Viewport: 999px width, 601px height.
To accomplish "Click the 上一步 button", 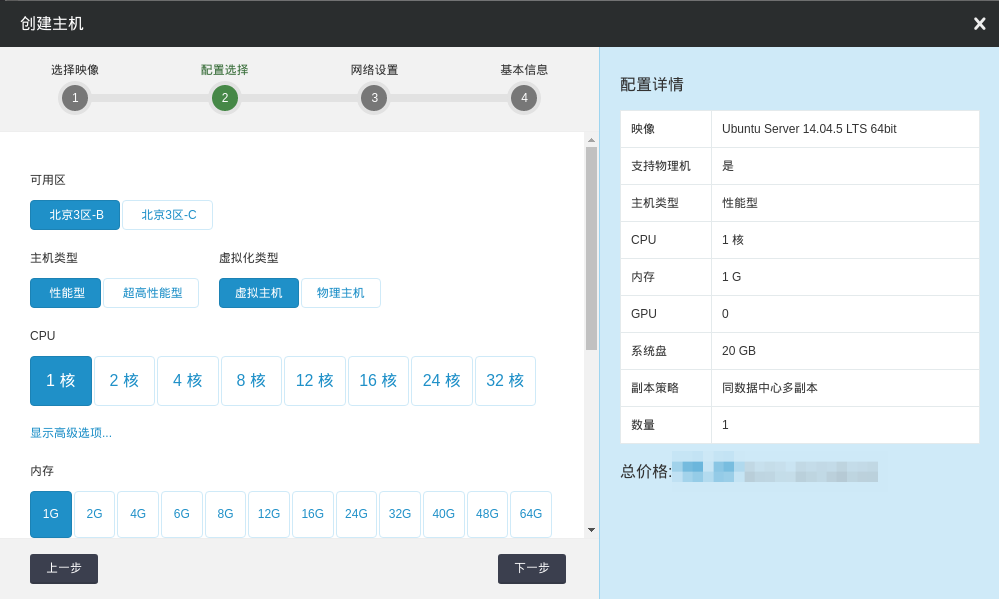I will [64, 569].
